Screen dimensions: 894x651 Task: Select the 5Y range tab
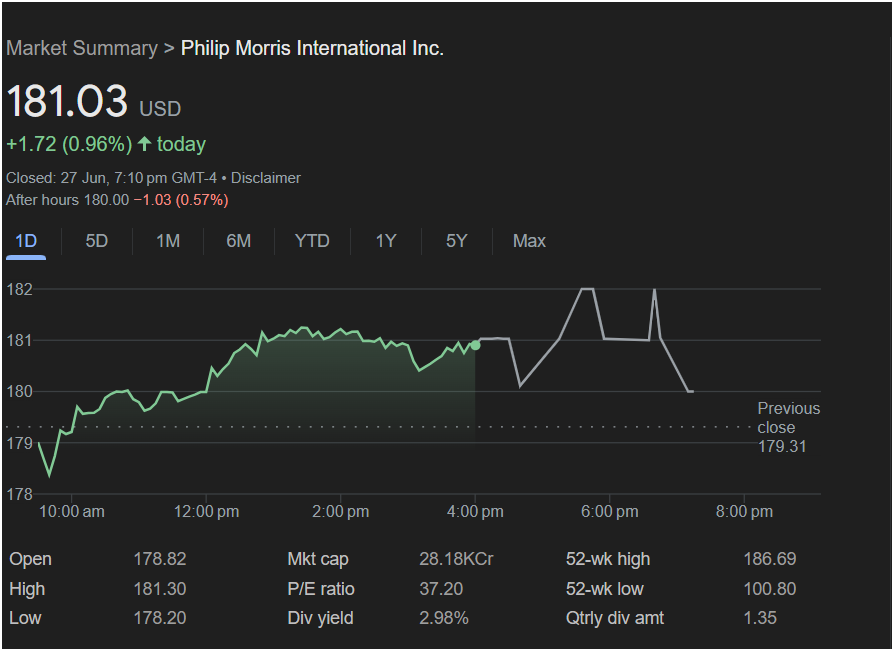(456, 241)
